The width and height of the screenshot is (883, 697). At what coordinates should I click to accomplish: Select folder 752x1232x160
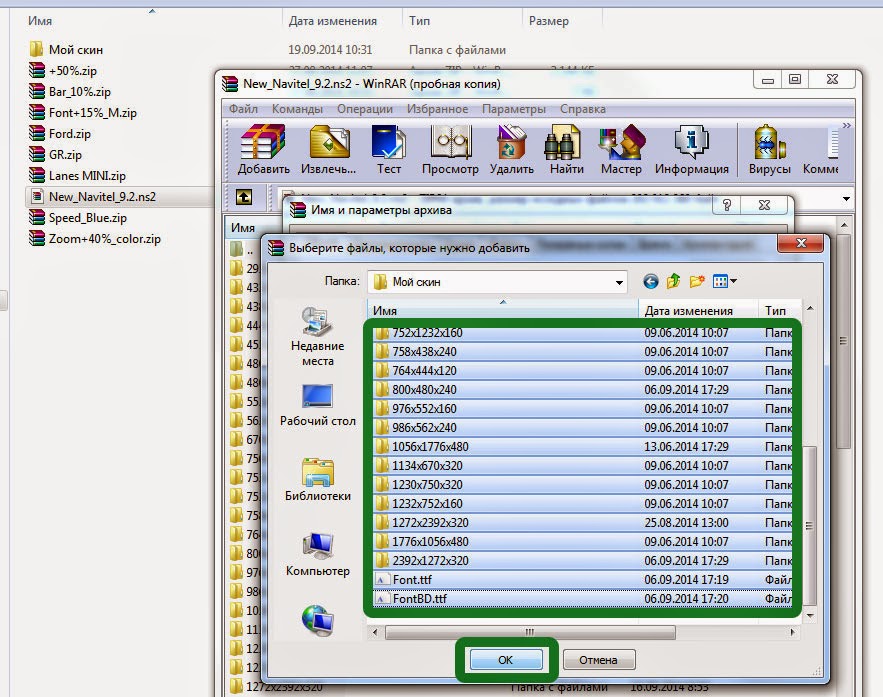coord(582,333)
